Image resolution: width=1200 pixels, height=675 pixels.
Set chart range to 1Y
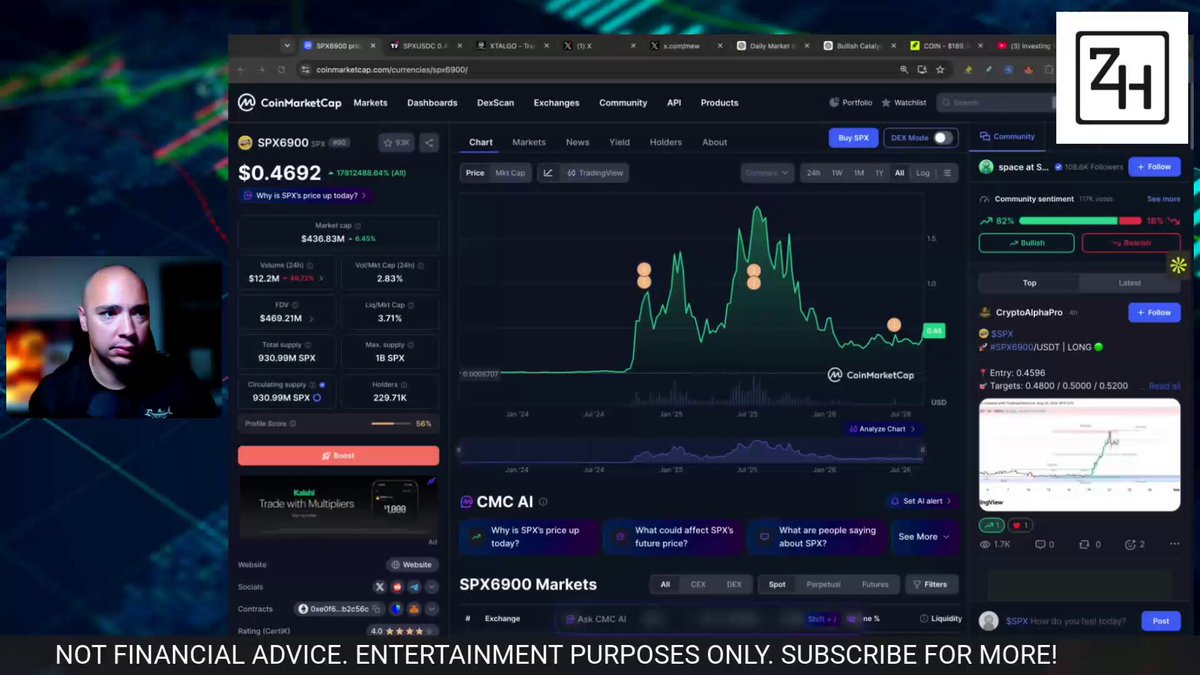[879, 173]
